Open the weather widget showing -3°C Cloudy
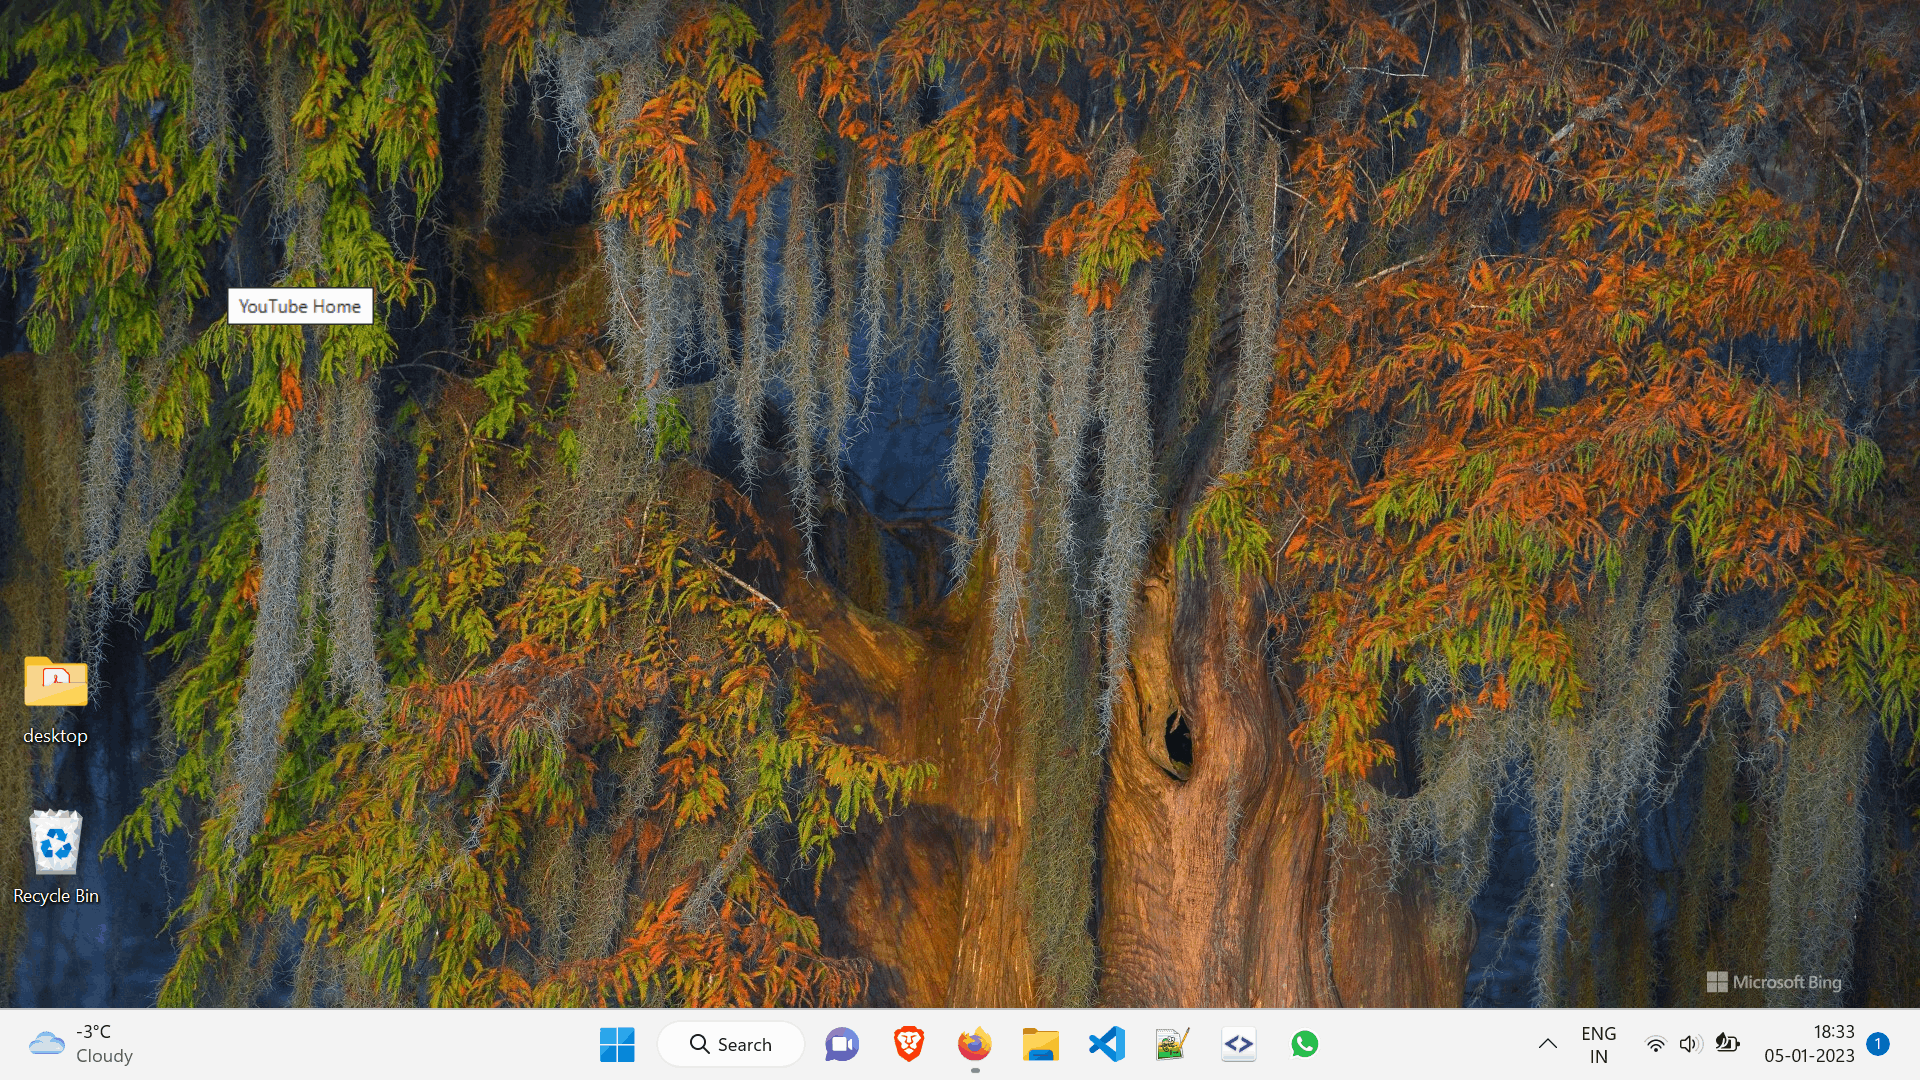 click(82, 1044)
